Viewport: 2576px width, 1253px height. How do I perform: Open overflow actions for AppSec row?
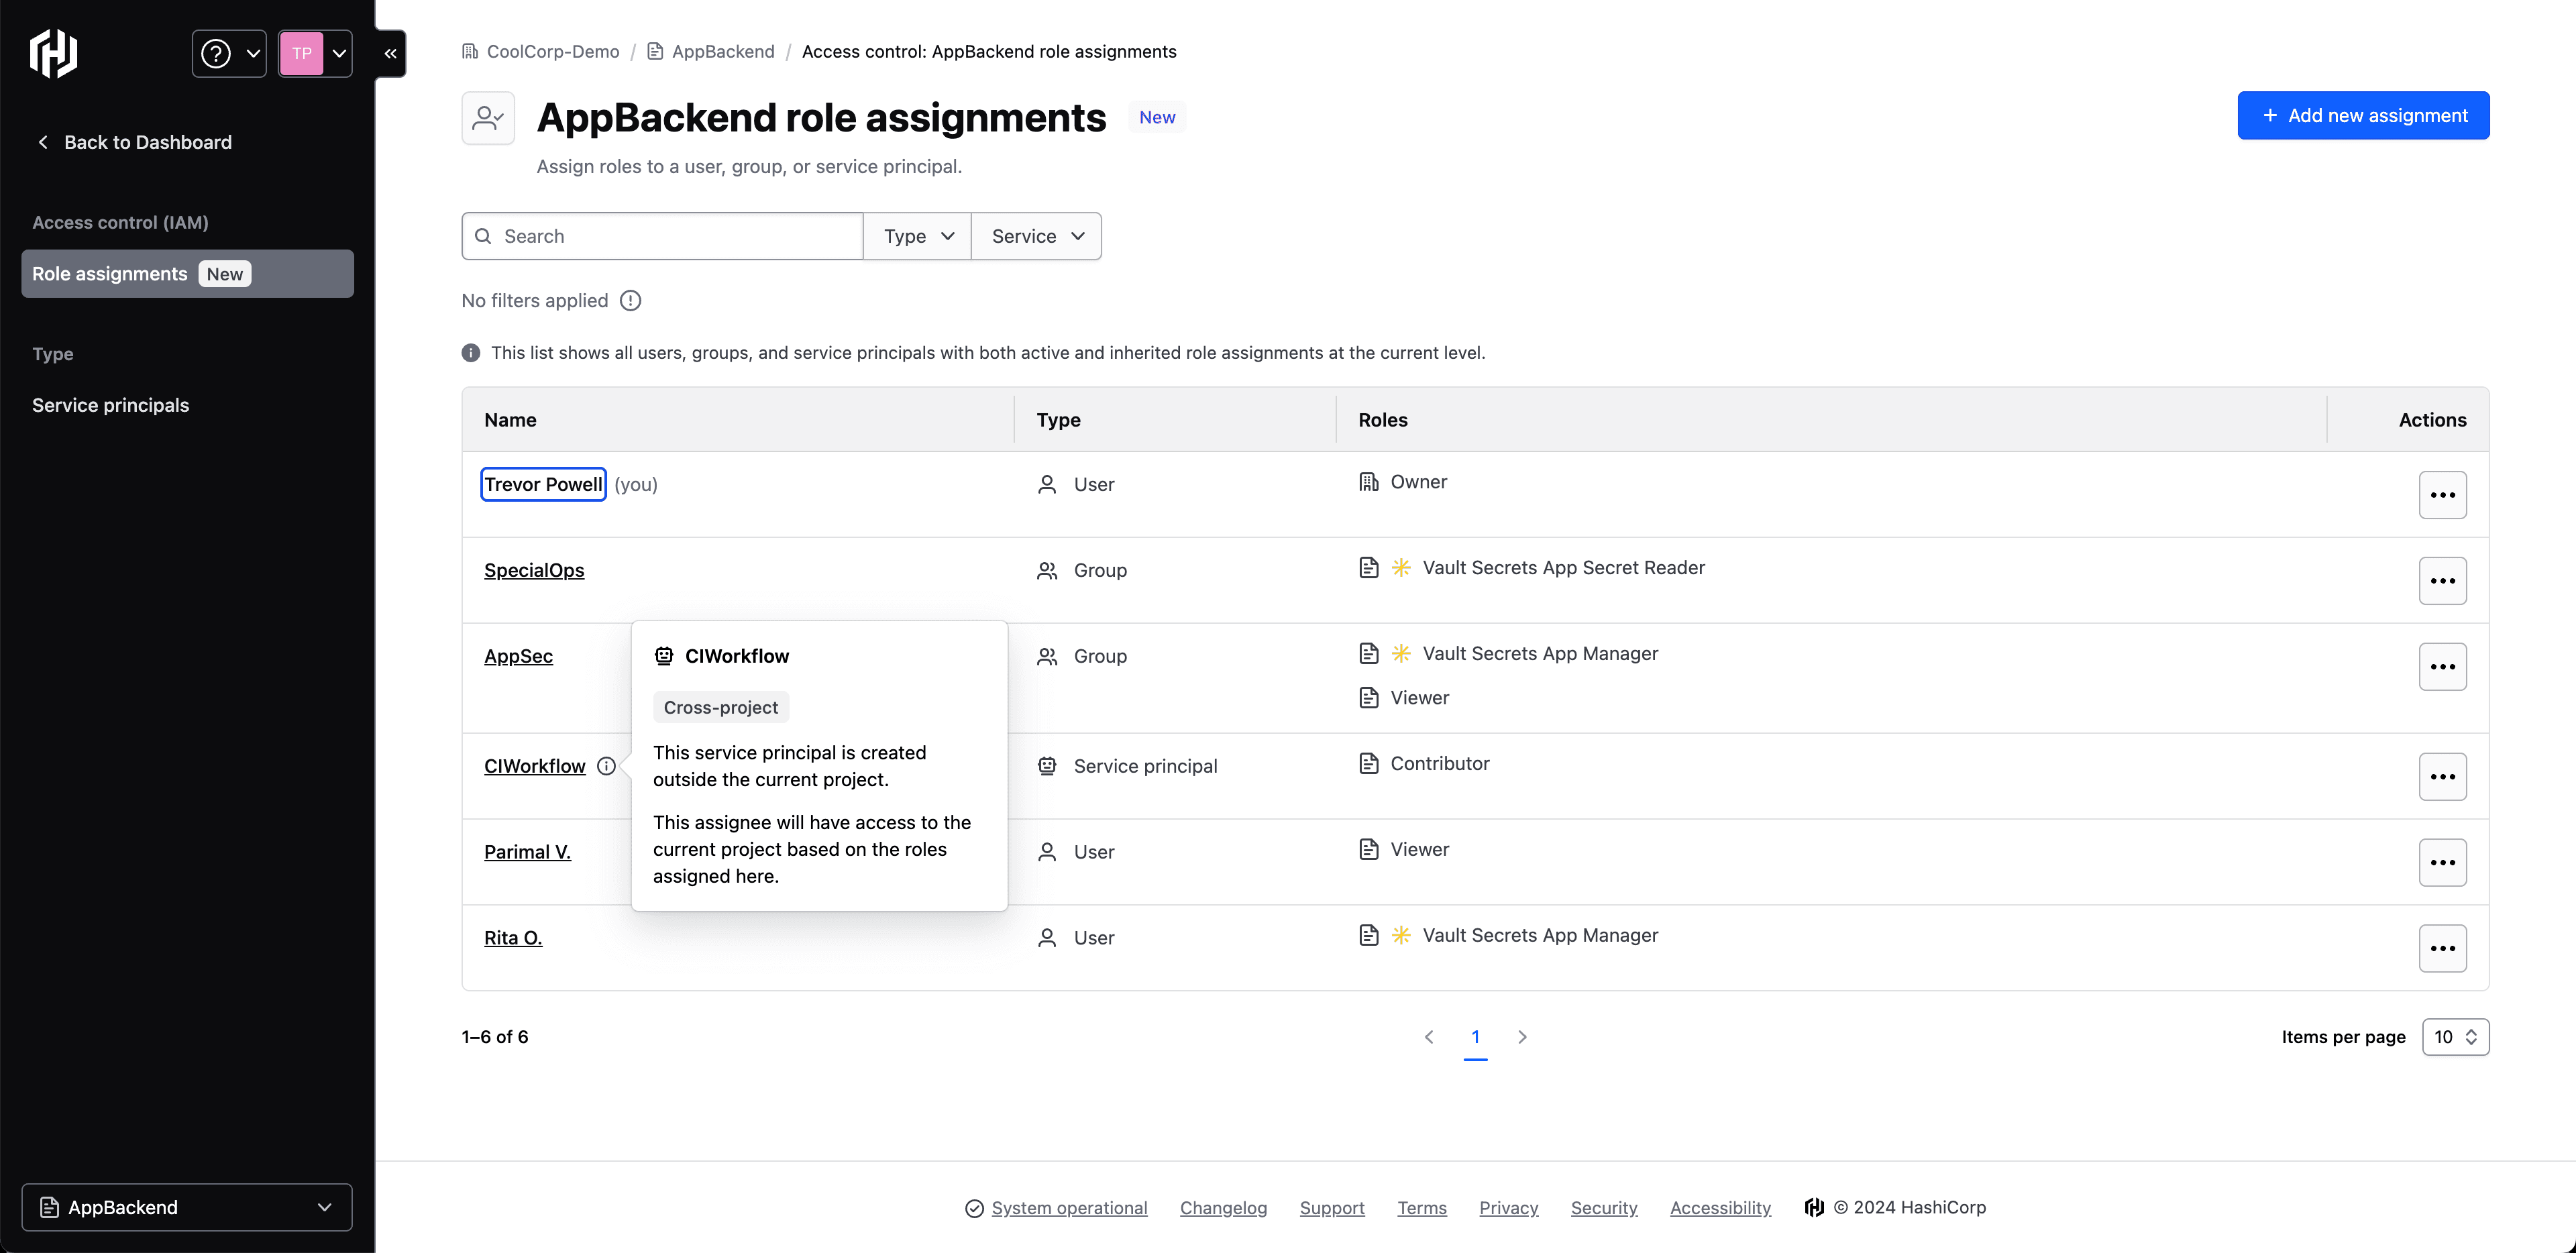click(2442, 667)
